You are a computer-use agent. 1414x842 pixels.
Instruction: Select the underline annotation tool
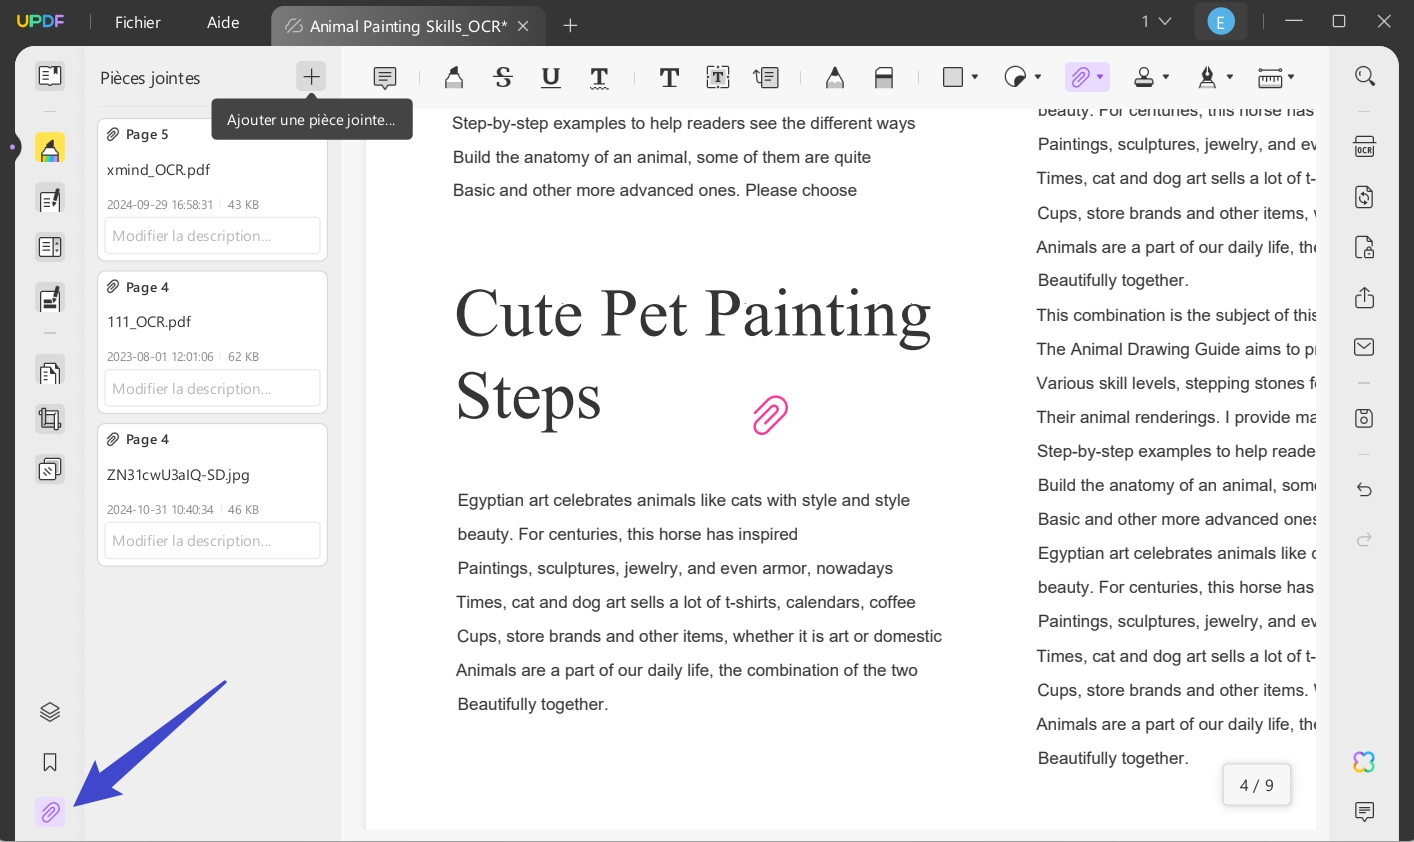pos(551,77)
